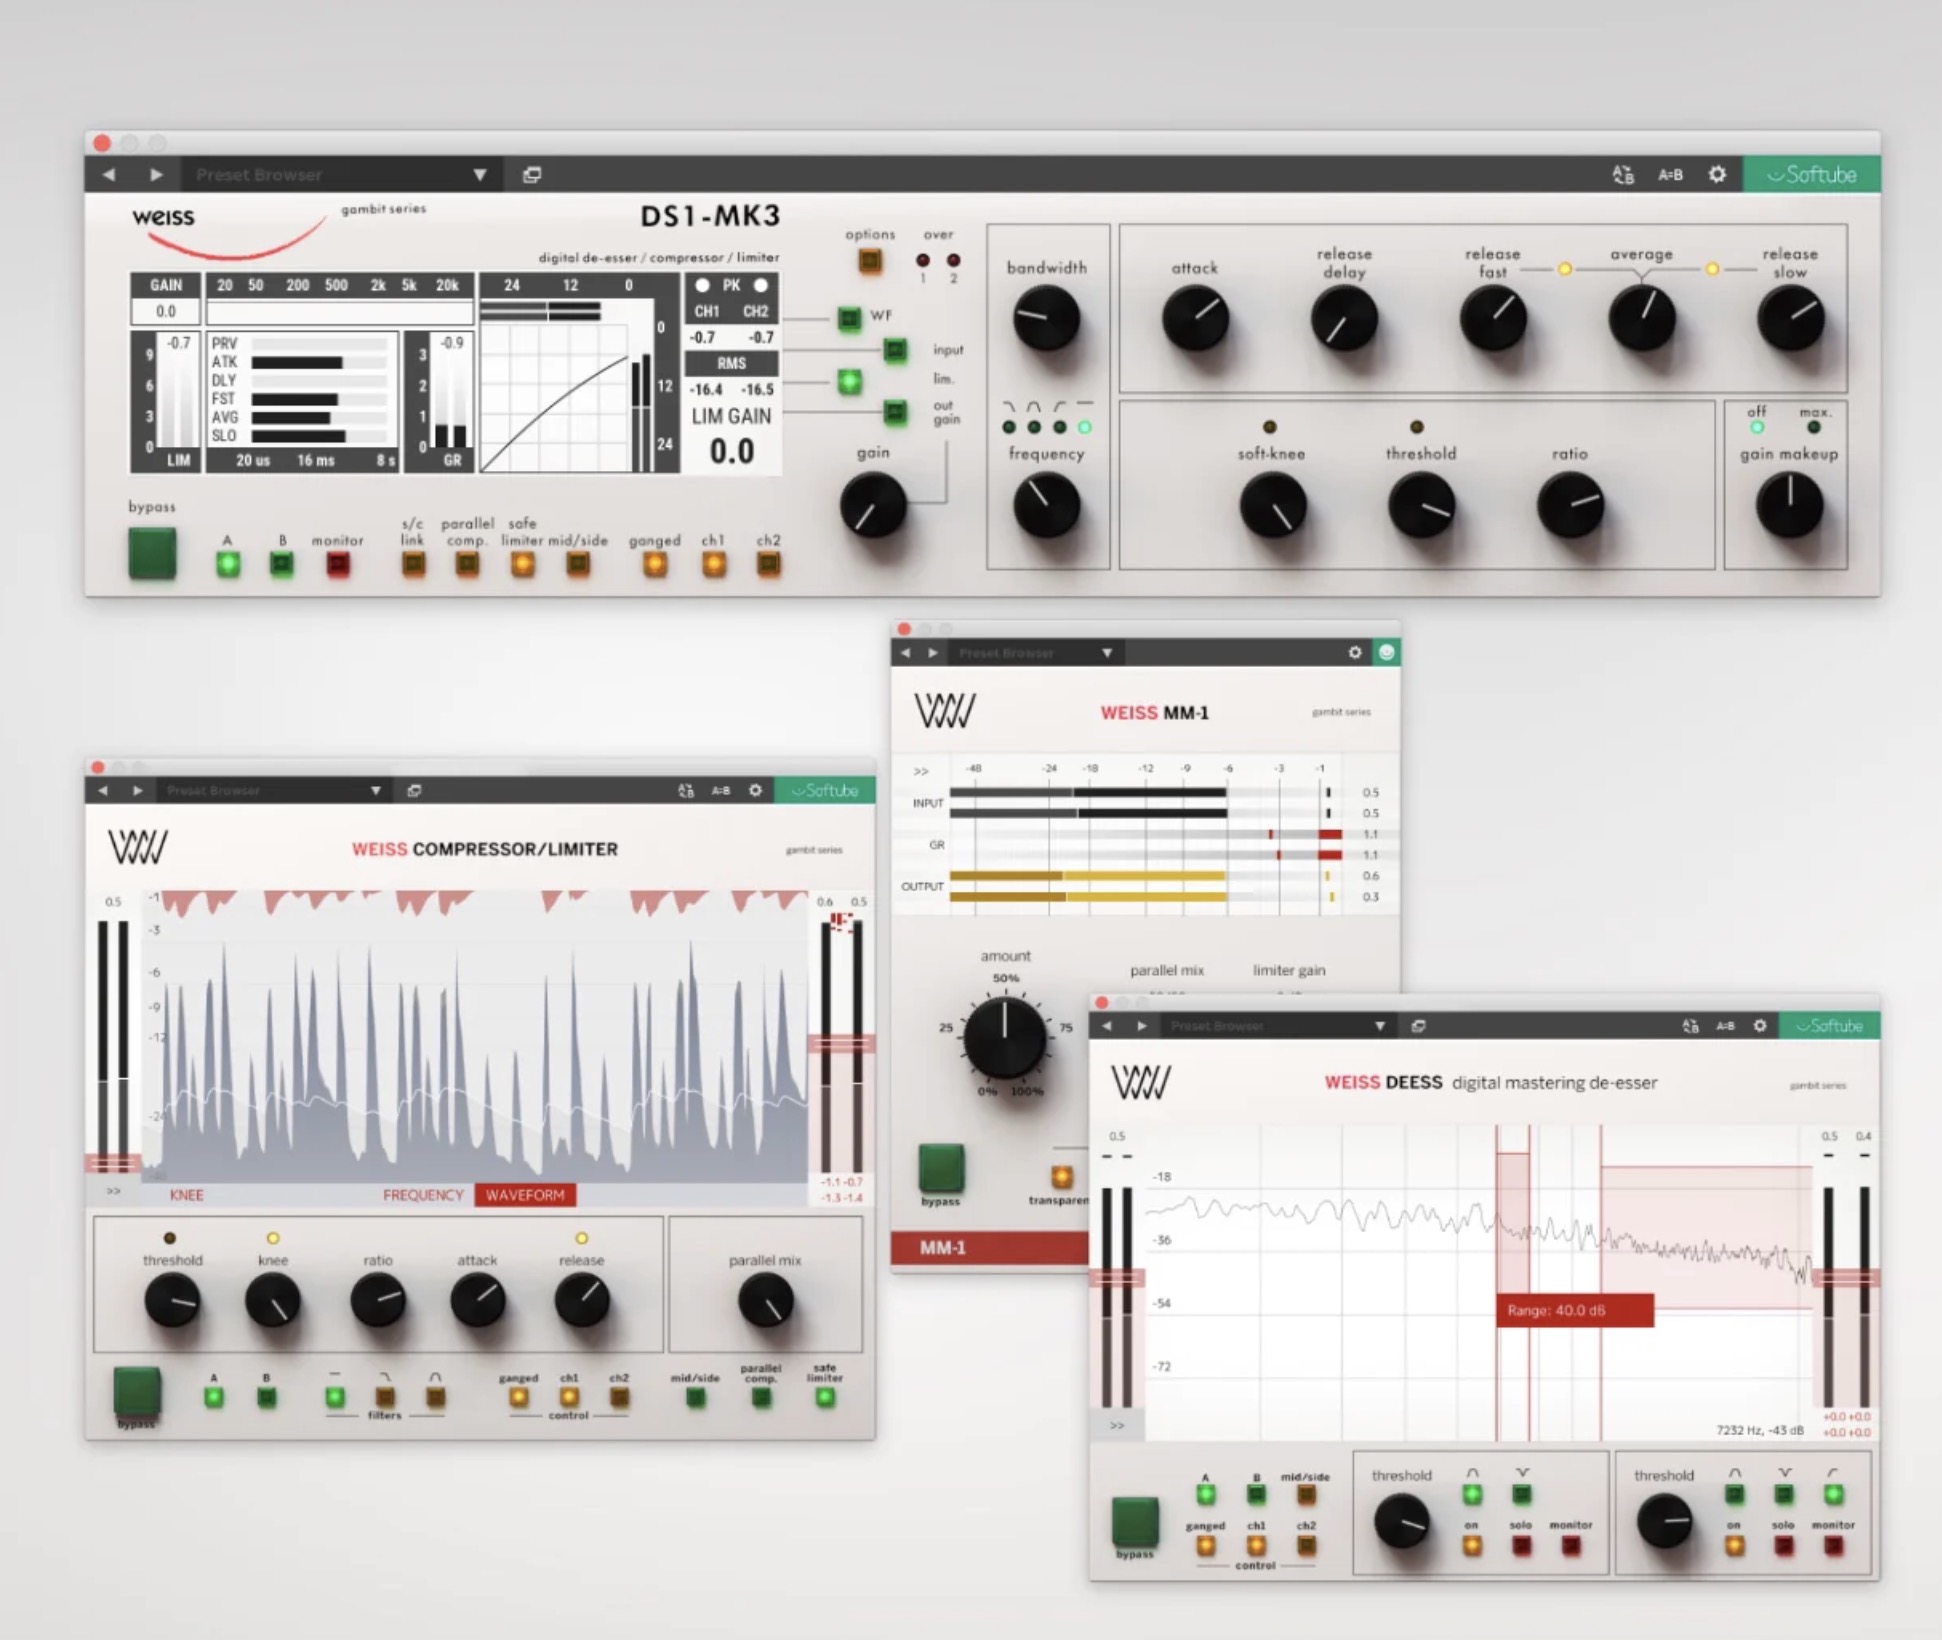
Task: Click bypass button in Compressor/Limiter window
Action: (x=137, y=1390)
